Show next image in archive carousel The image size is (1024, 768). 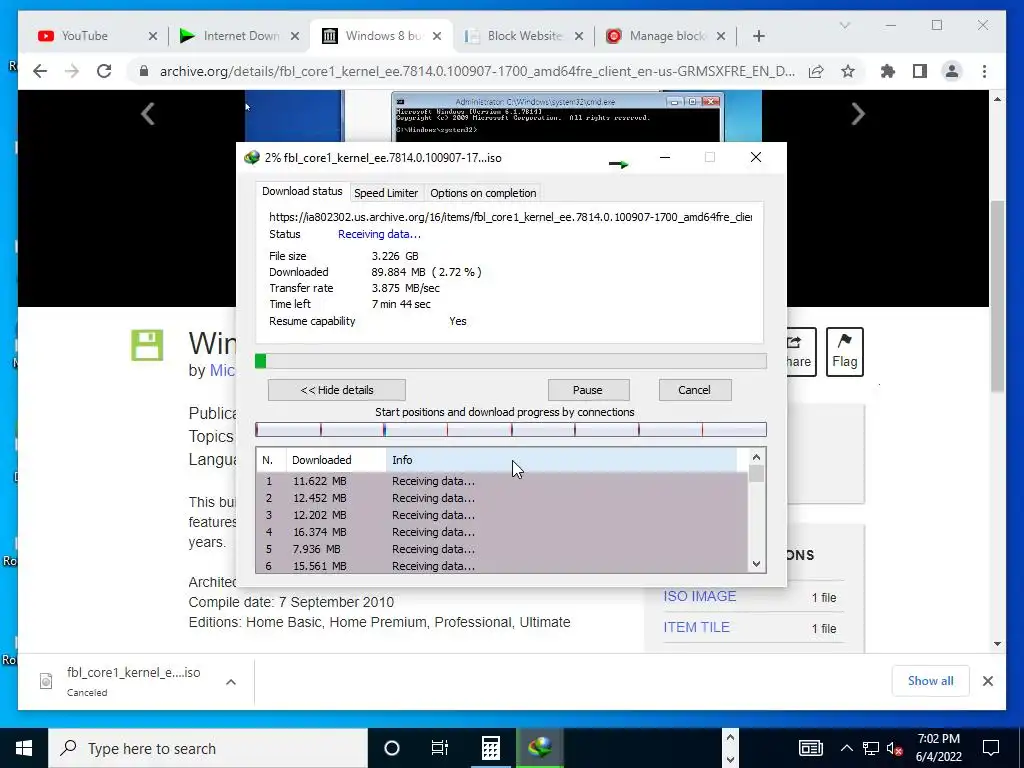(x=858, y=114)
